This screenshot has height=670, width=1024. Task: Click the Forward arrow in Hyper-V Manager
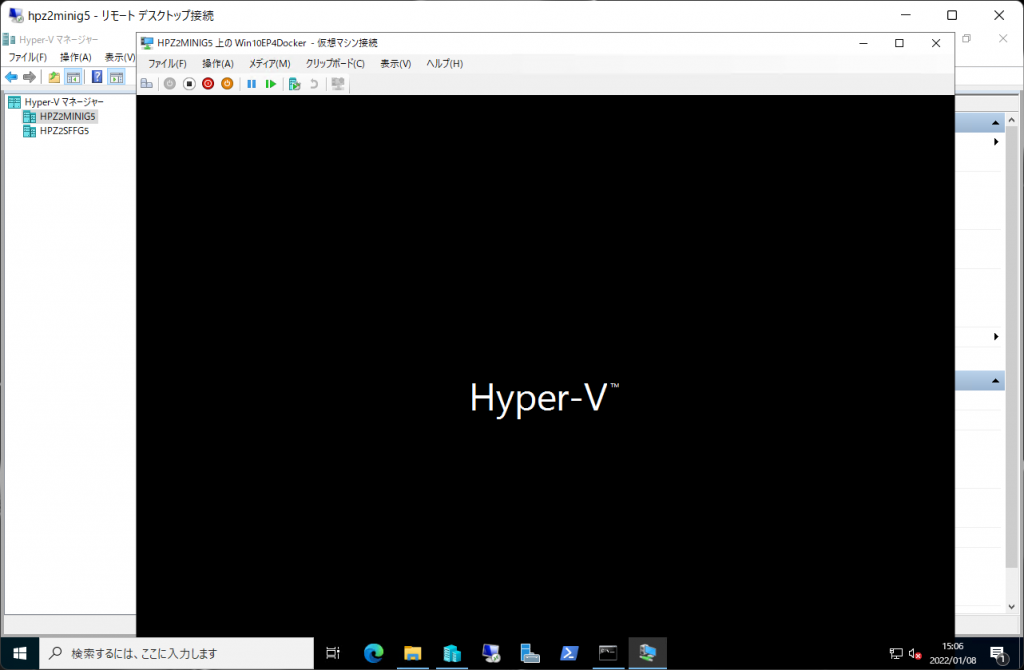click(x=29, y=77)
